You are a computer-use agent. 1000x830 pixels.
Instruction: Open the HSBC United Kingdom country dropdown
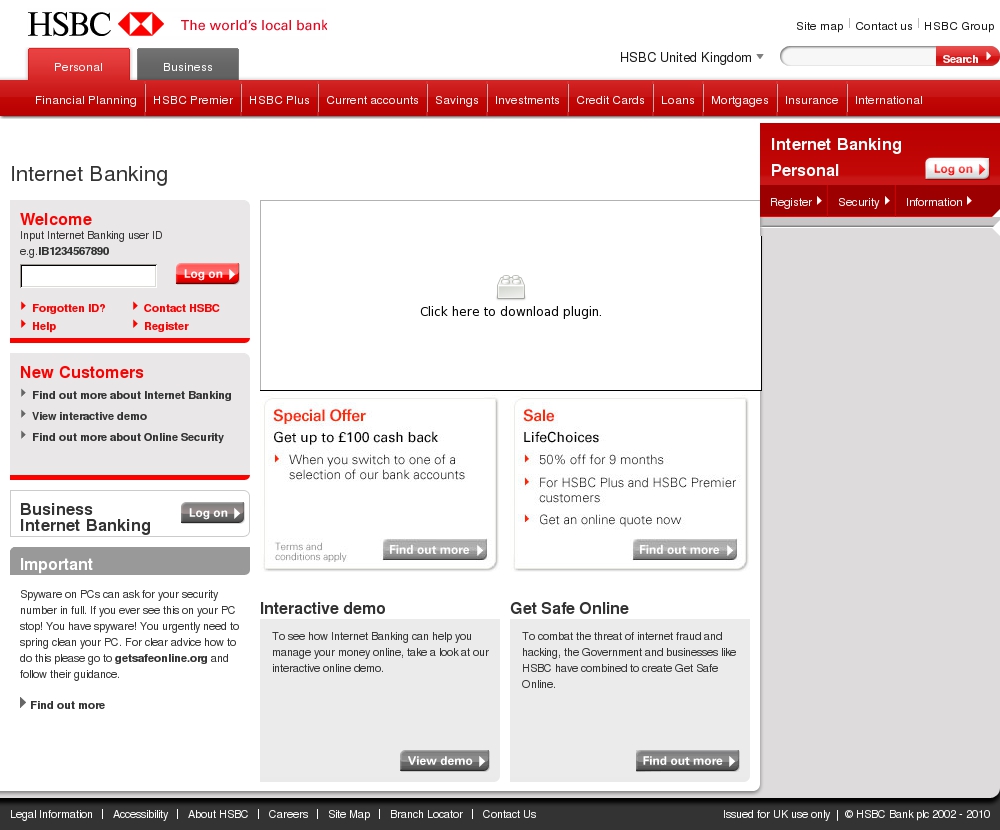[x=760, y=57]
